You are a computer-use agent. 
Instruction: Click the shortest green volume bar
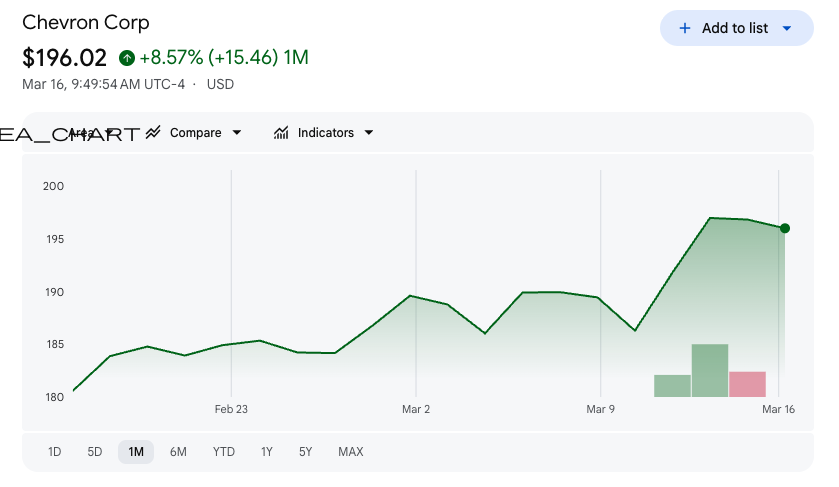[672, 386]
